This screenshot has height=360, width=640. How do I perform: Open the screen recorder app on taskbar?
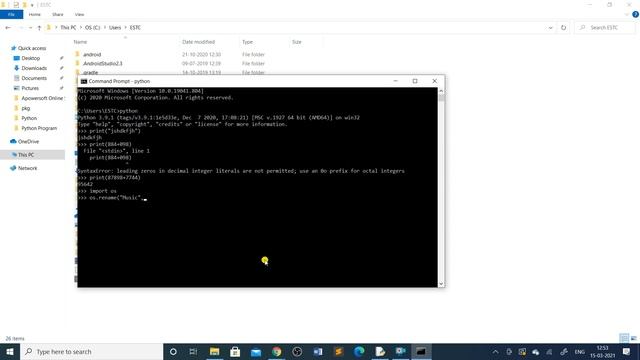tap(400, 351)
